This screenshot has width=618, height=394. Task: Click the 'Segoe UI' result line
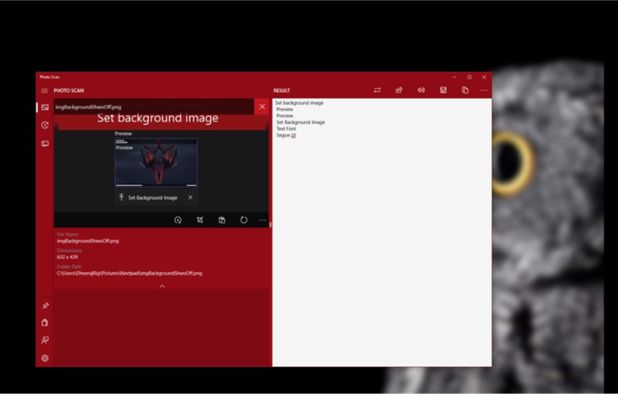286,135
